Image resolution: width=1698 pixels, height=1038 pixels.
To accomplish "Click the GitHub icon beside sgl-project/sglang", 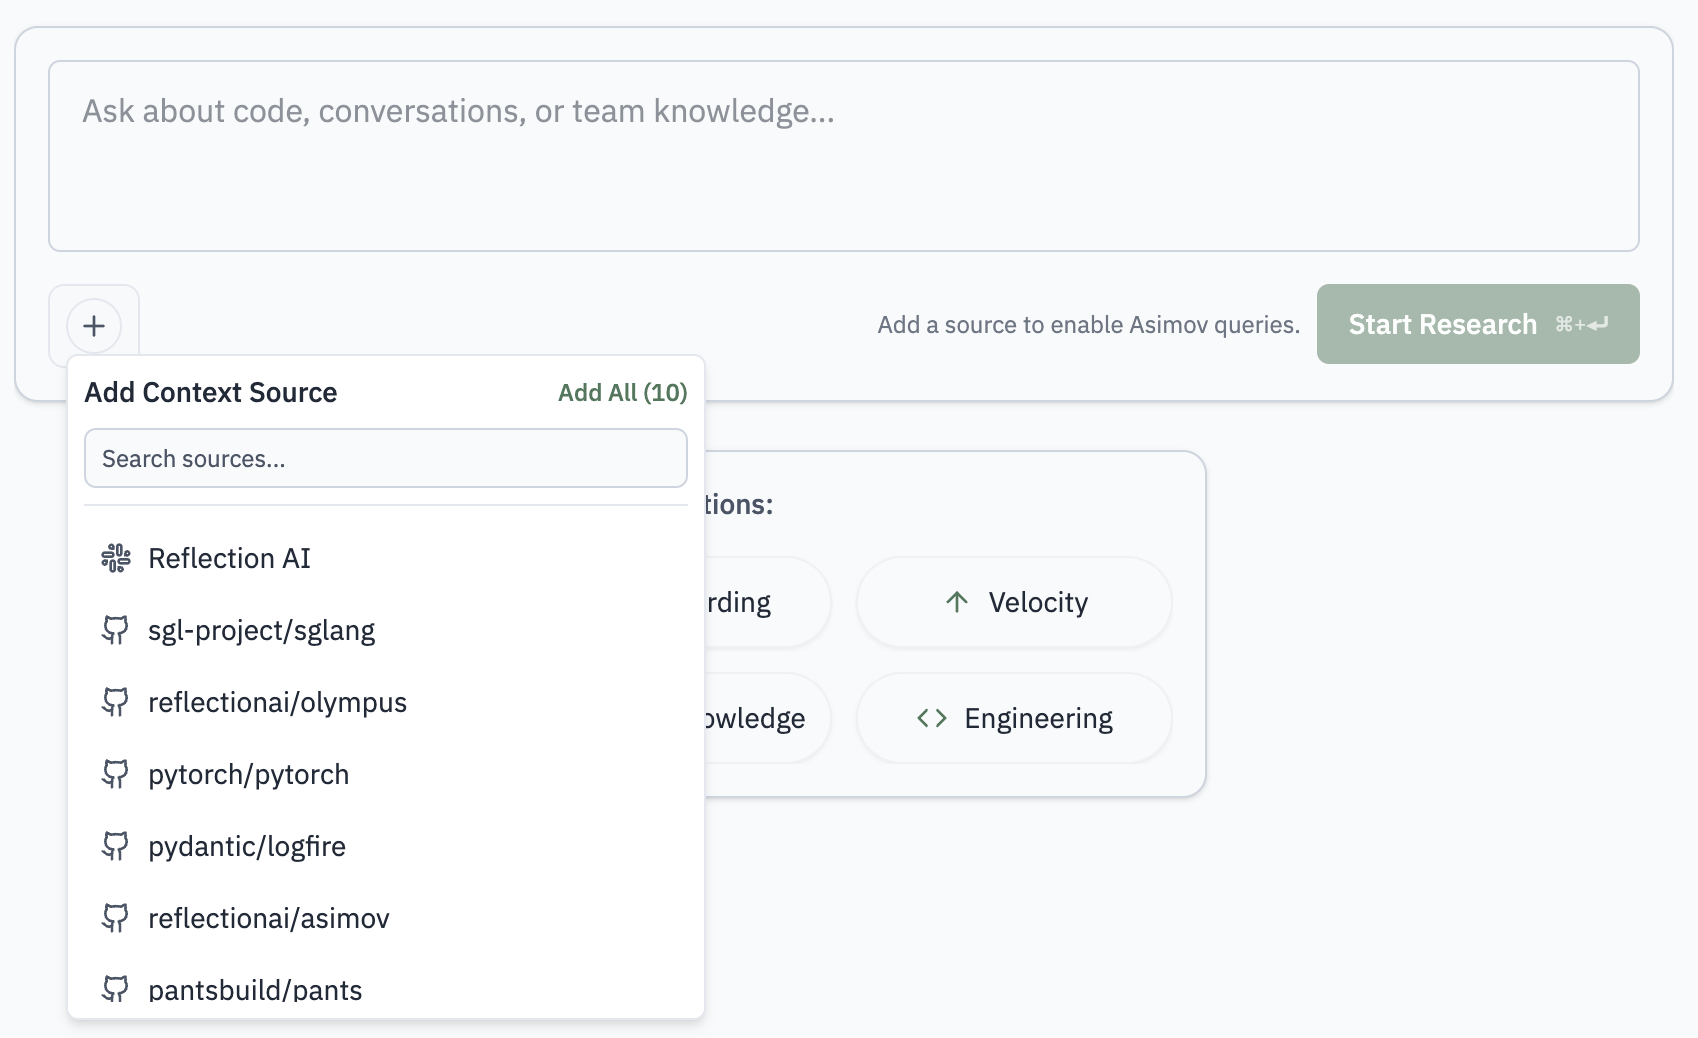I will tap(116, 630).
